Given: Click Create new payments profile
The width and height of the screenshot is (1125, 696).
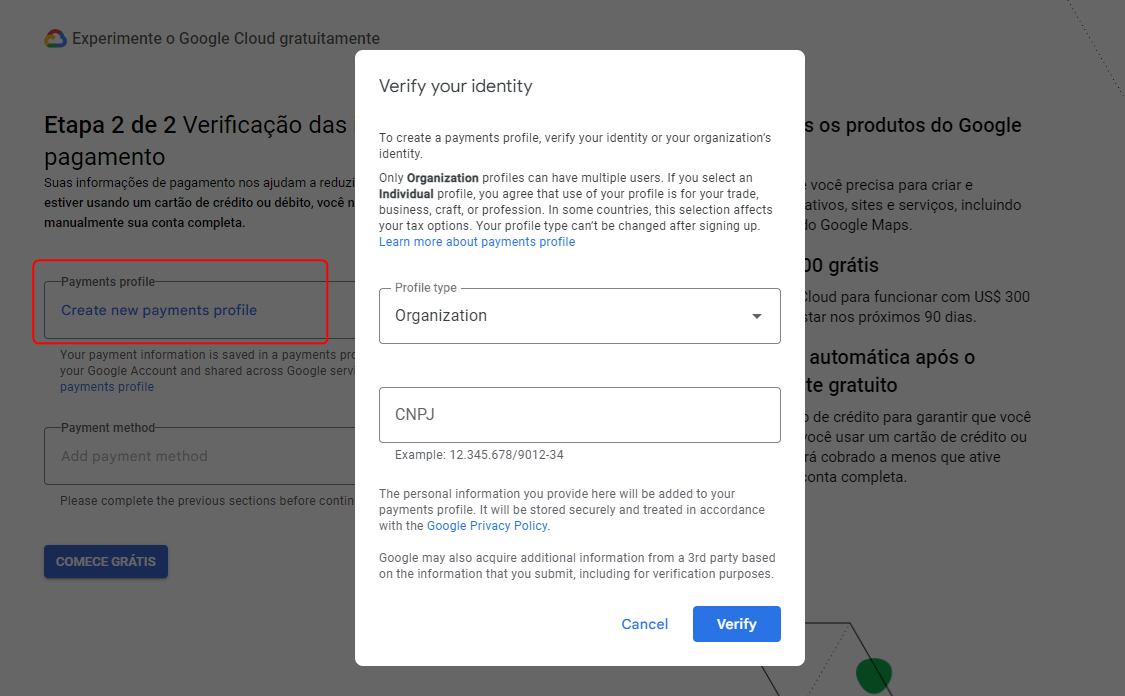Looking at the screenshot, I should point(159,310).
